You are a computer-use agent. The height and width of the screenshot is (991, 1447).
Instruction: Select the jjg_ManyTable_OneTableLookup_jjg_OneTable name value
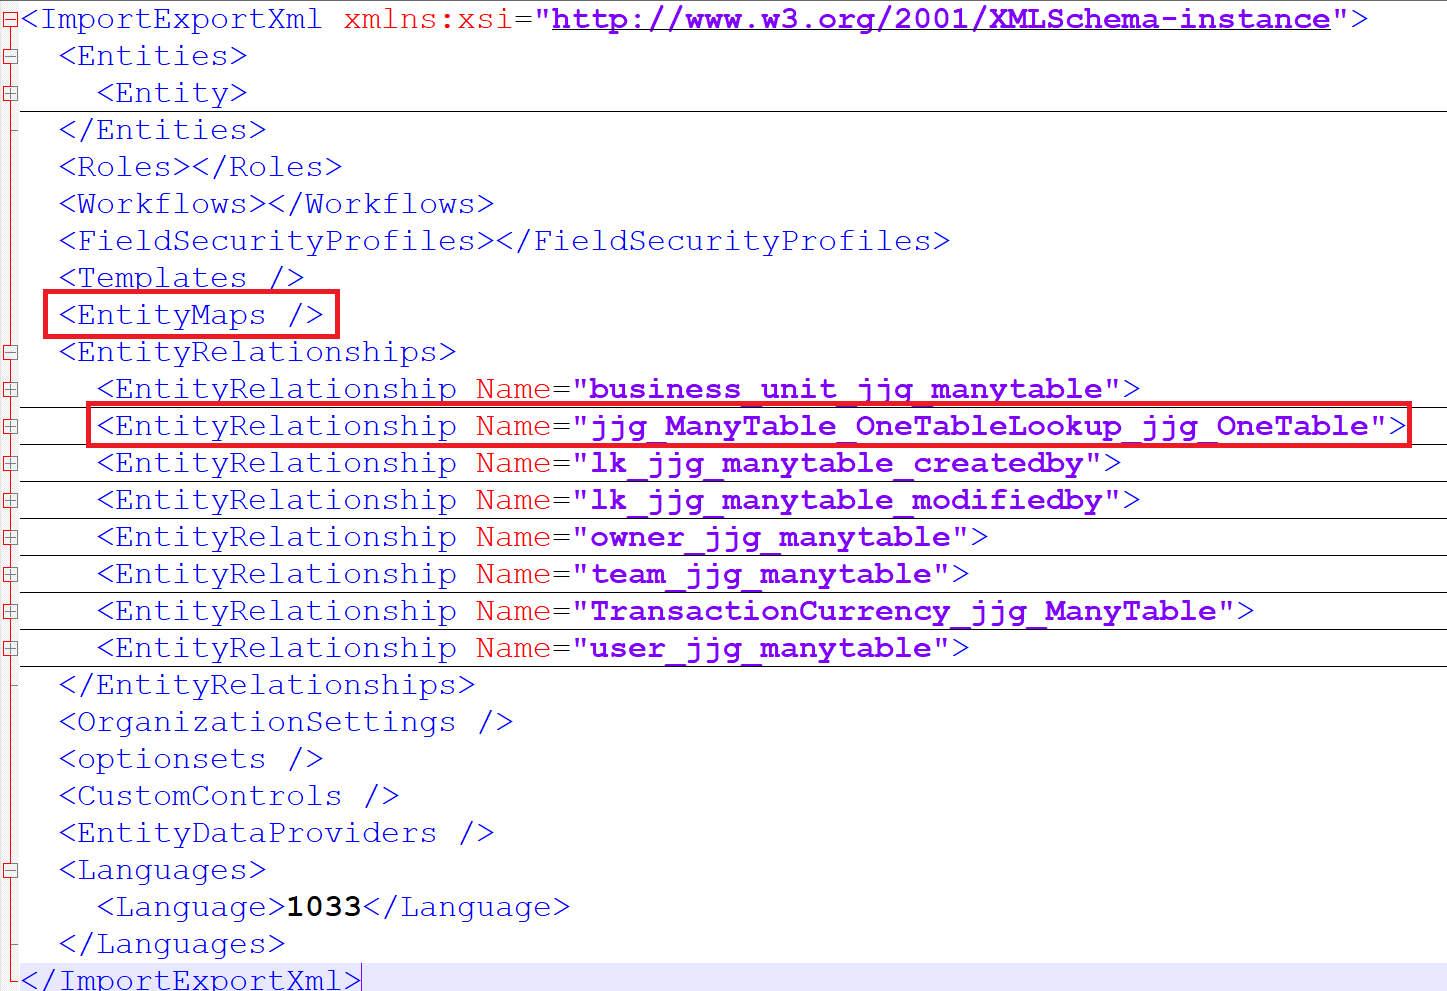(x=980, y=426)
